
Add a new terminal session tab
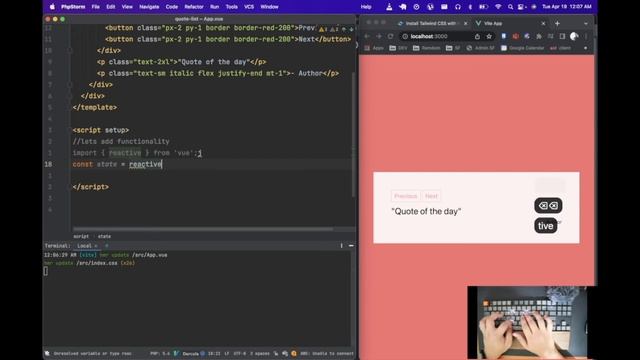(x=107, y=246)
